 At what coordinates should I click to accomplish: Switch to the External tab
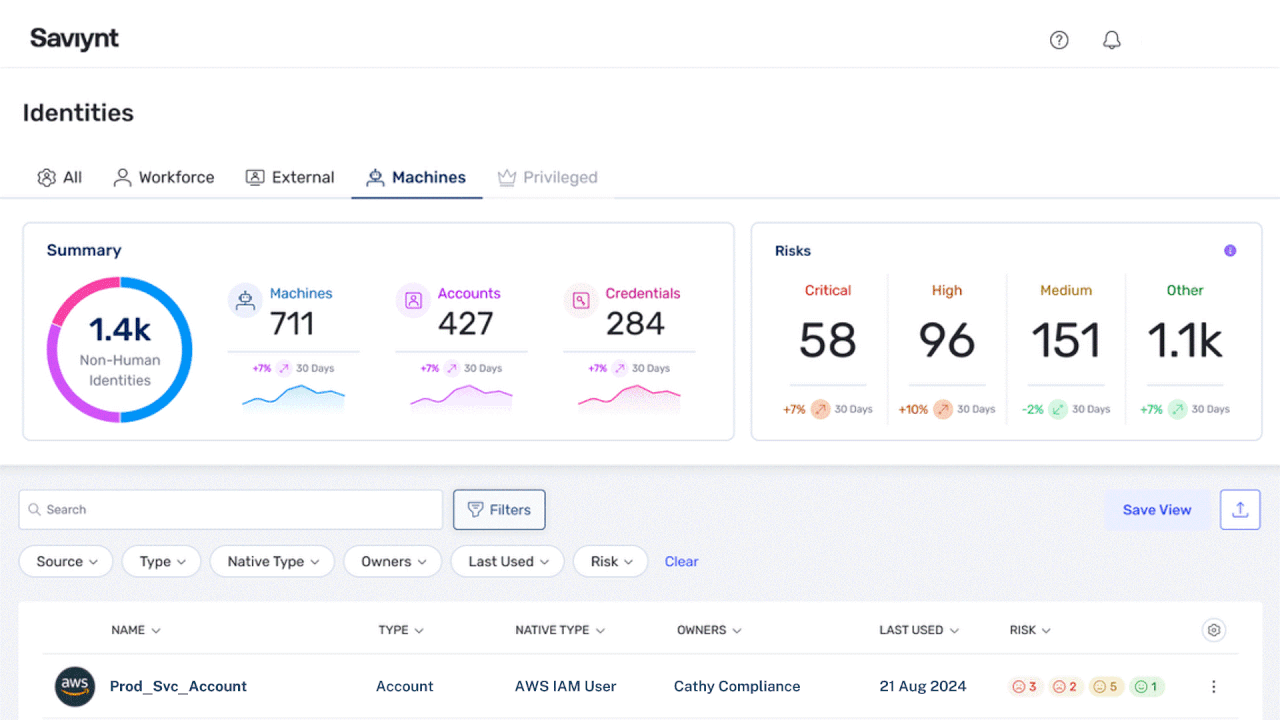pyautogui.click(x=290, y=178)
